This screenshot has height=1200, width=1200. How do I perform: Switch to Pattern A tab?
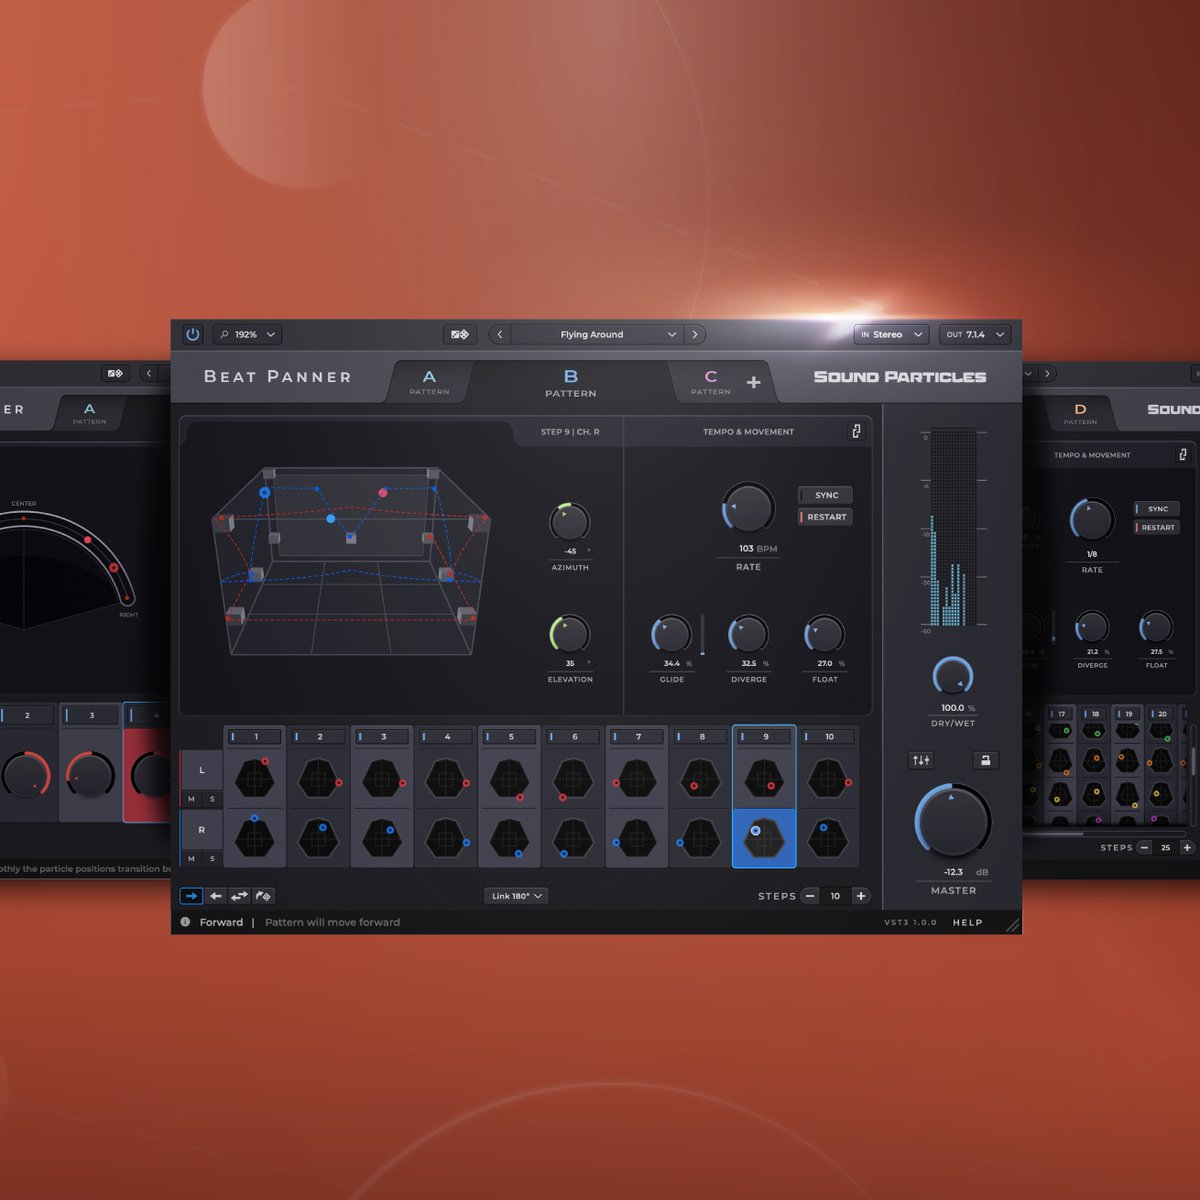click(x=429, y=382)
